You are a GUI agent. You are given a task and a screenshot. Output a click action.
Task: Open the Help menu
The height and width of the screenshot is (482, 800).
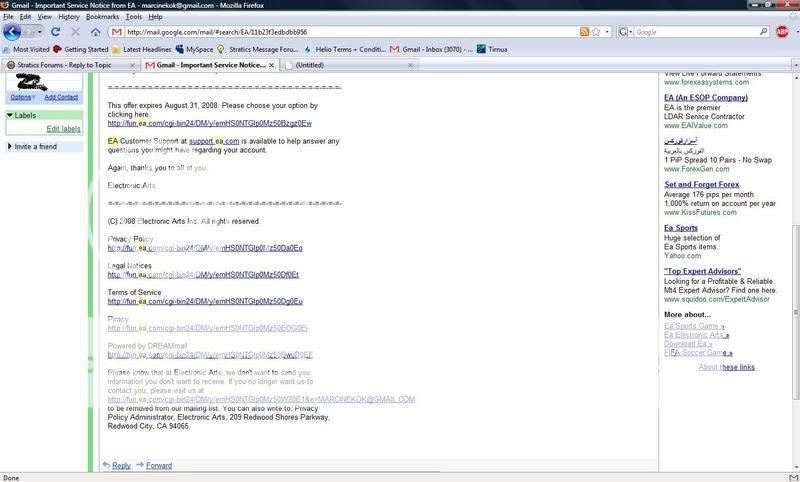tap(155, 17)
